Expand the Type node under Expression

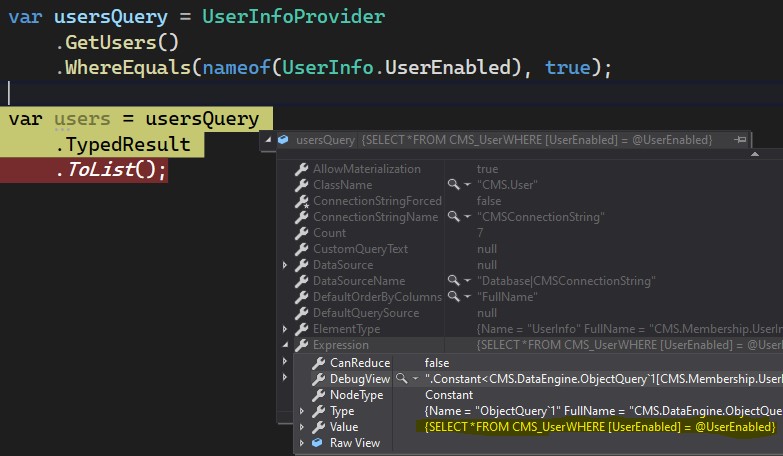pos(302,411)
